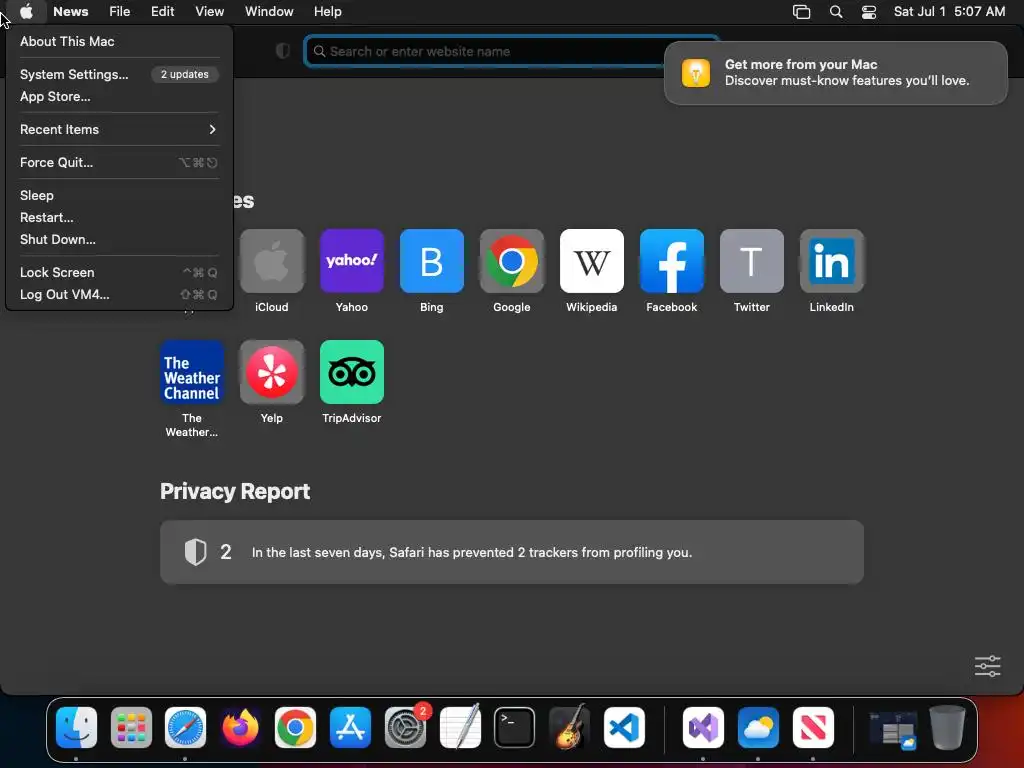Open the View menu
1024x768 pixels.
(x=210, y=12)
